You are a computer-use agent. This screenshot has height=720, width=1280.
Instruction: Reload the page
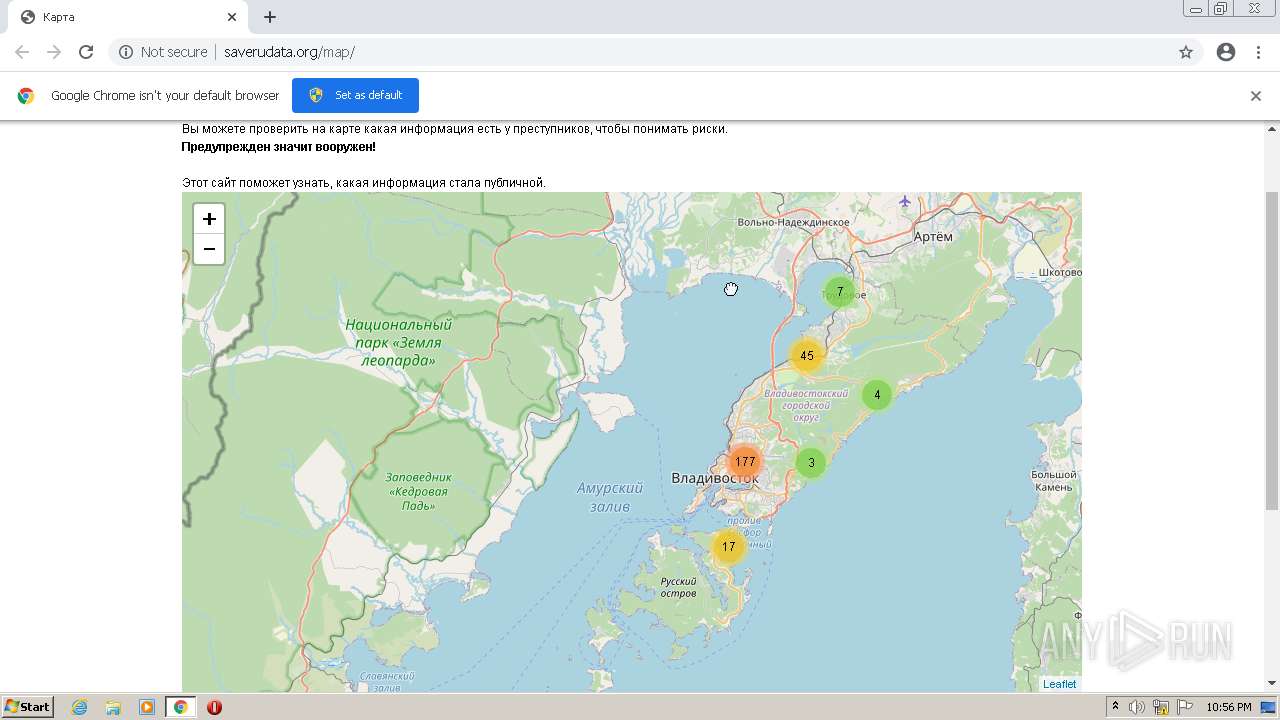pyautogui.click(x=86, y=52)
